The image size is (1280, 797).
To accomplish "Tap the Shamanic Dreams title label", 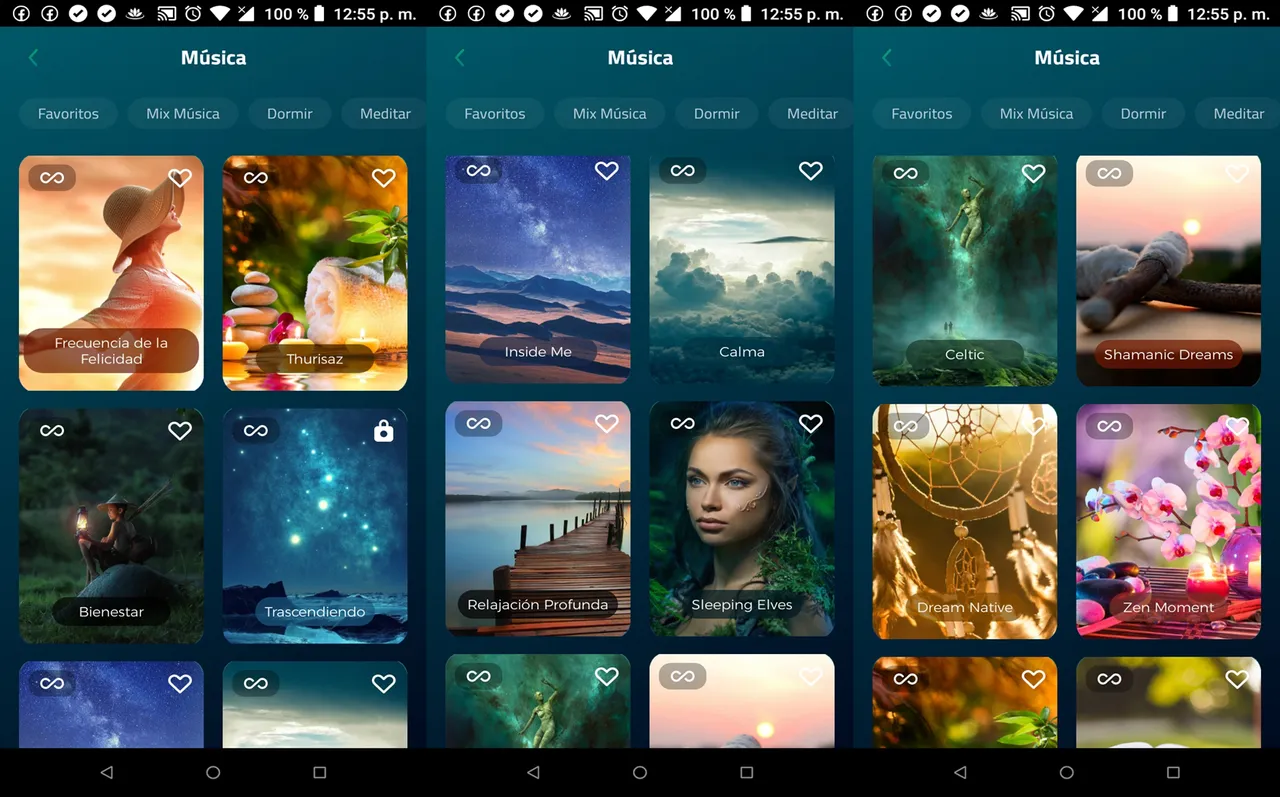I will click(1168, 355).
